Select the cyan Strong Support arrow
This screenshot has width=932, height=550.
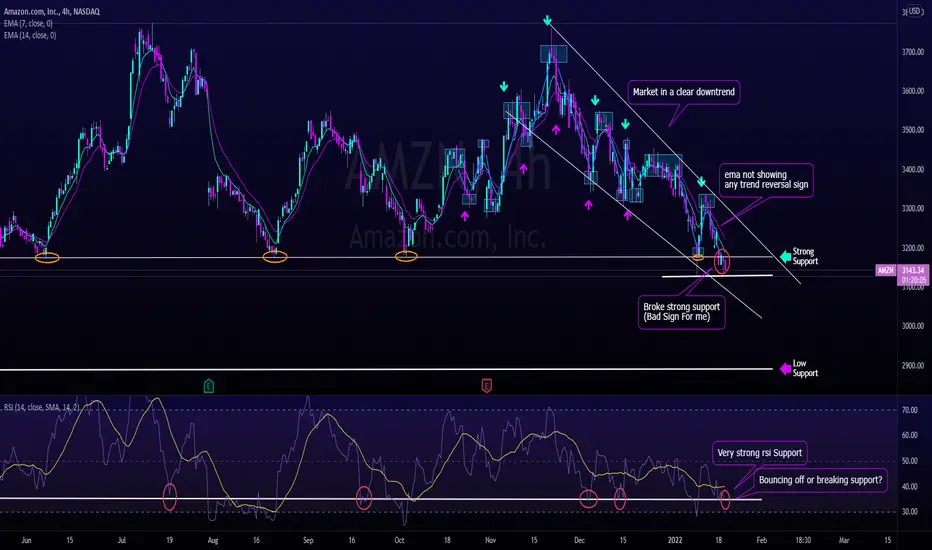785,257
